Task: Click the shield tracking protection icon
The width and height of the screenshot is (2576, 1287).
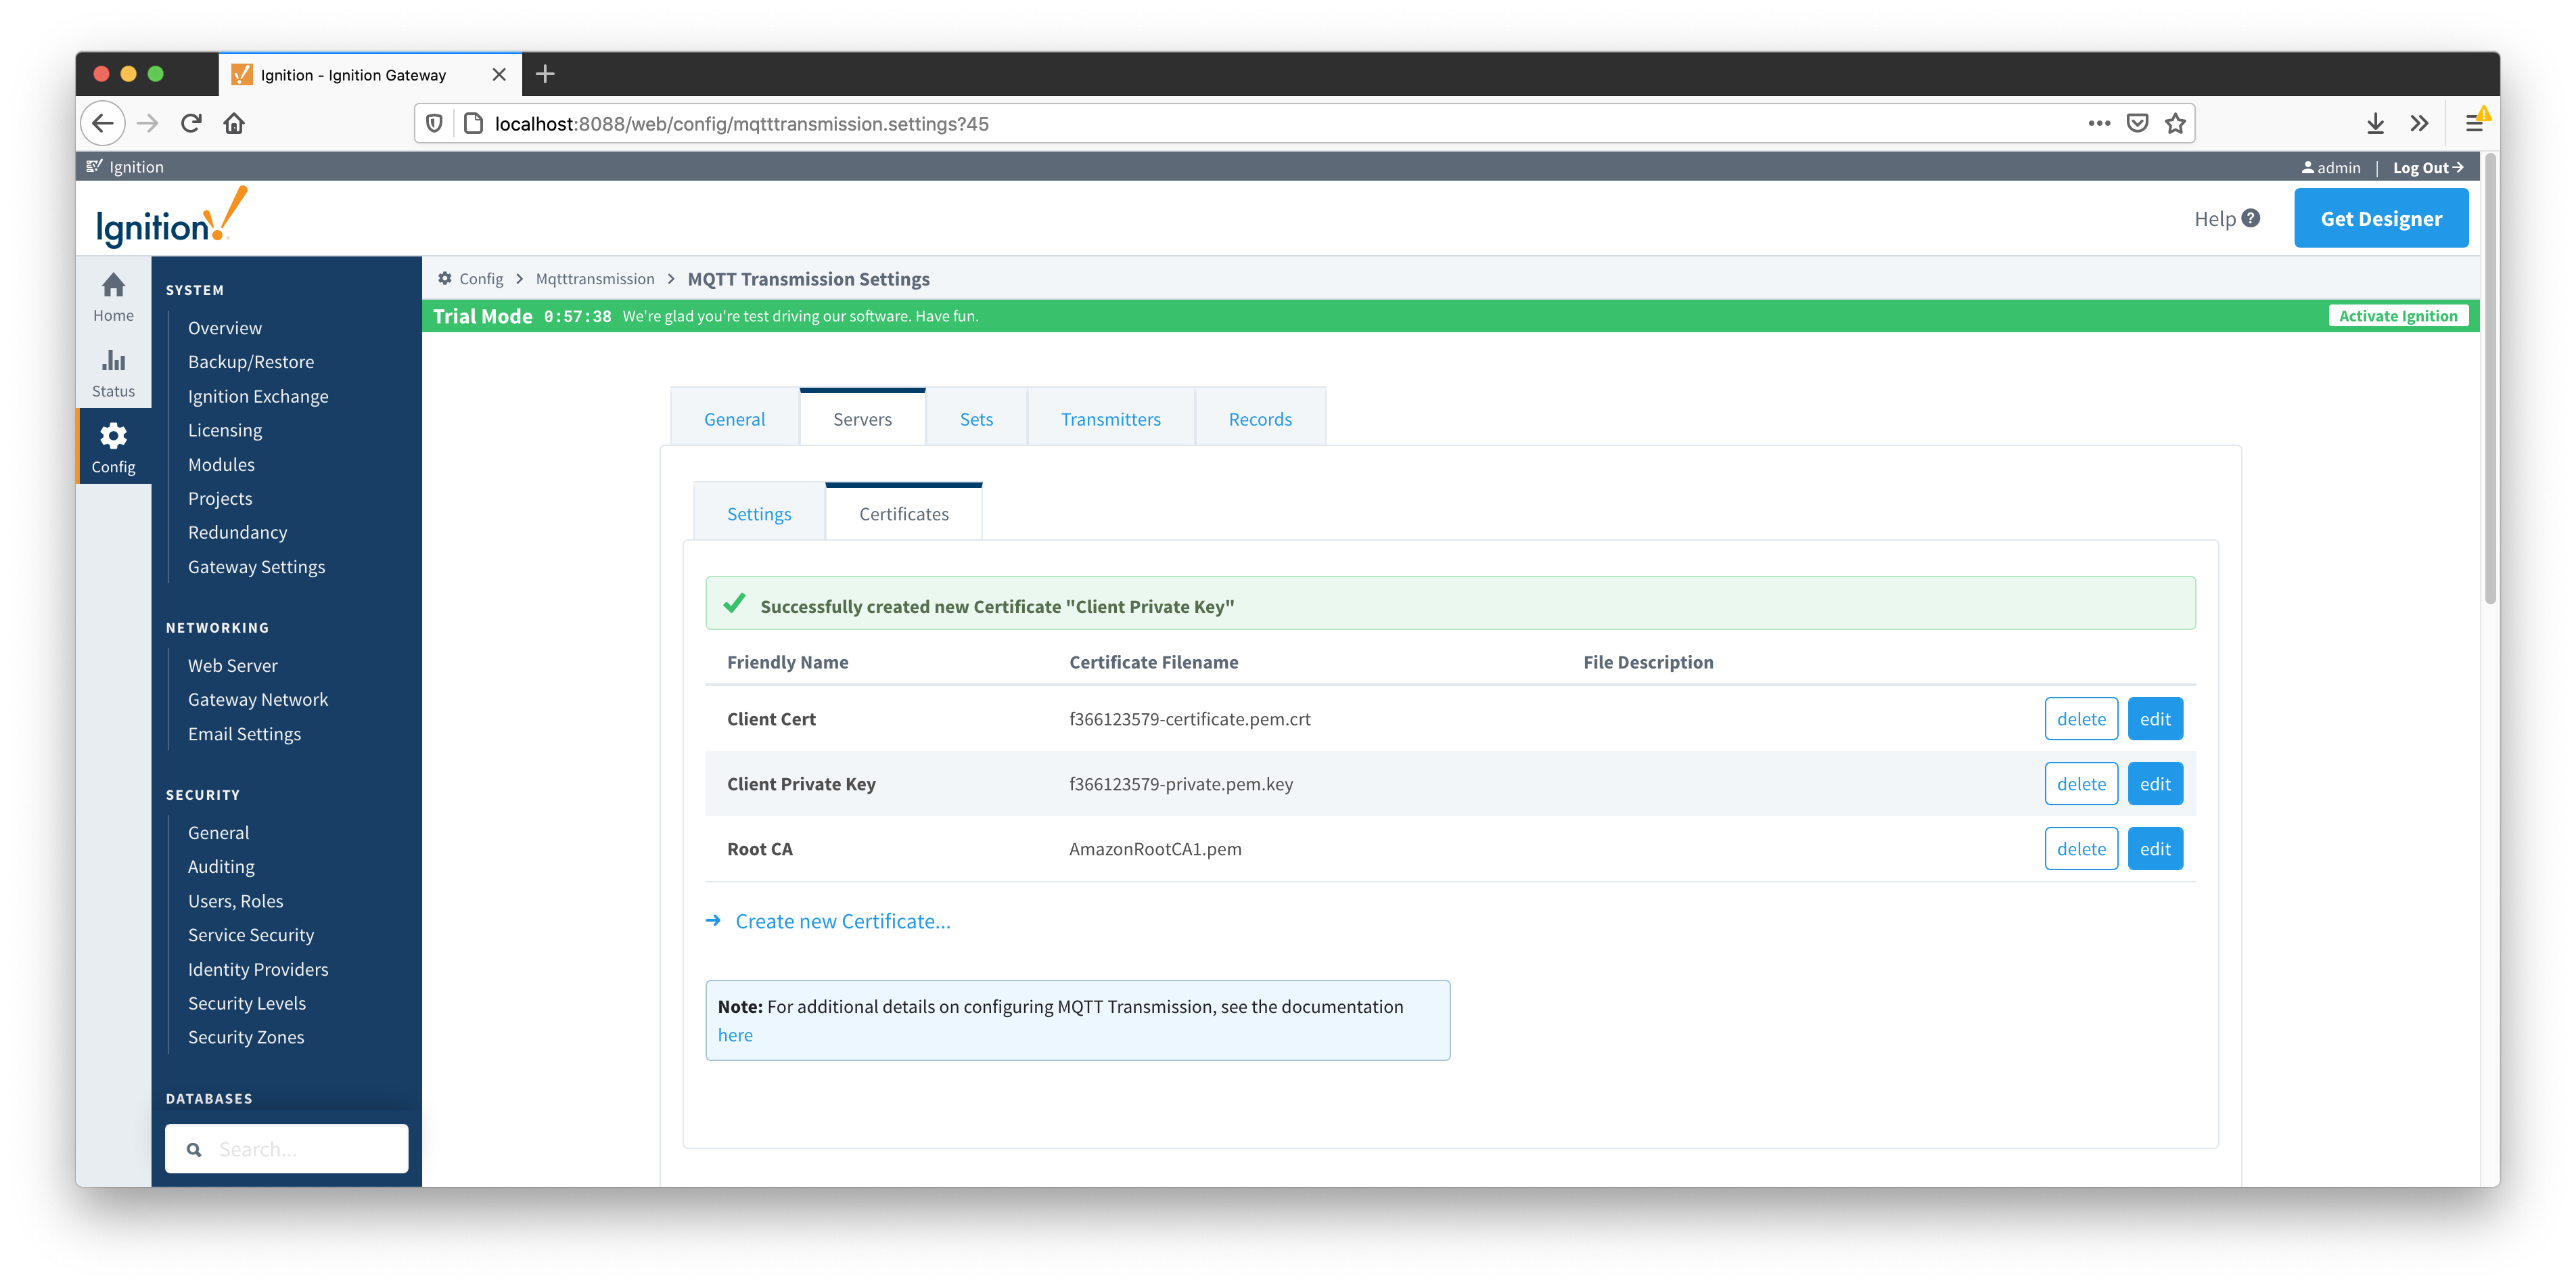Action: (434, 123)
